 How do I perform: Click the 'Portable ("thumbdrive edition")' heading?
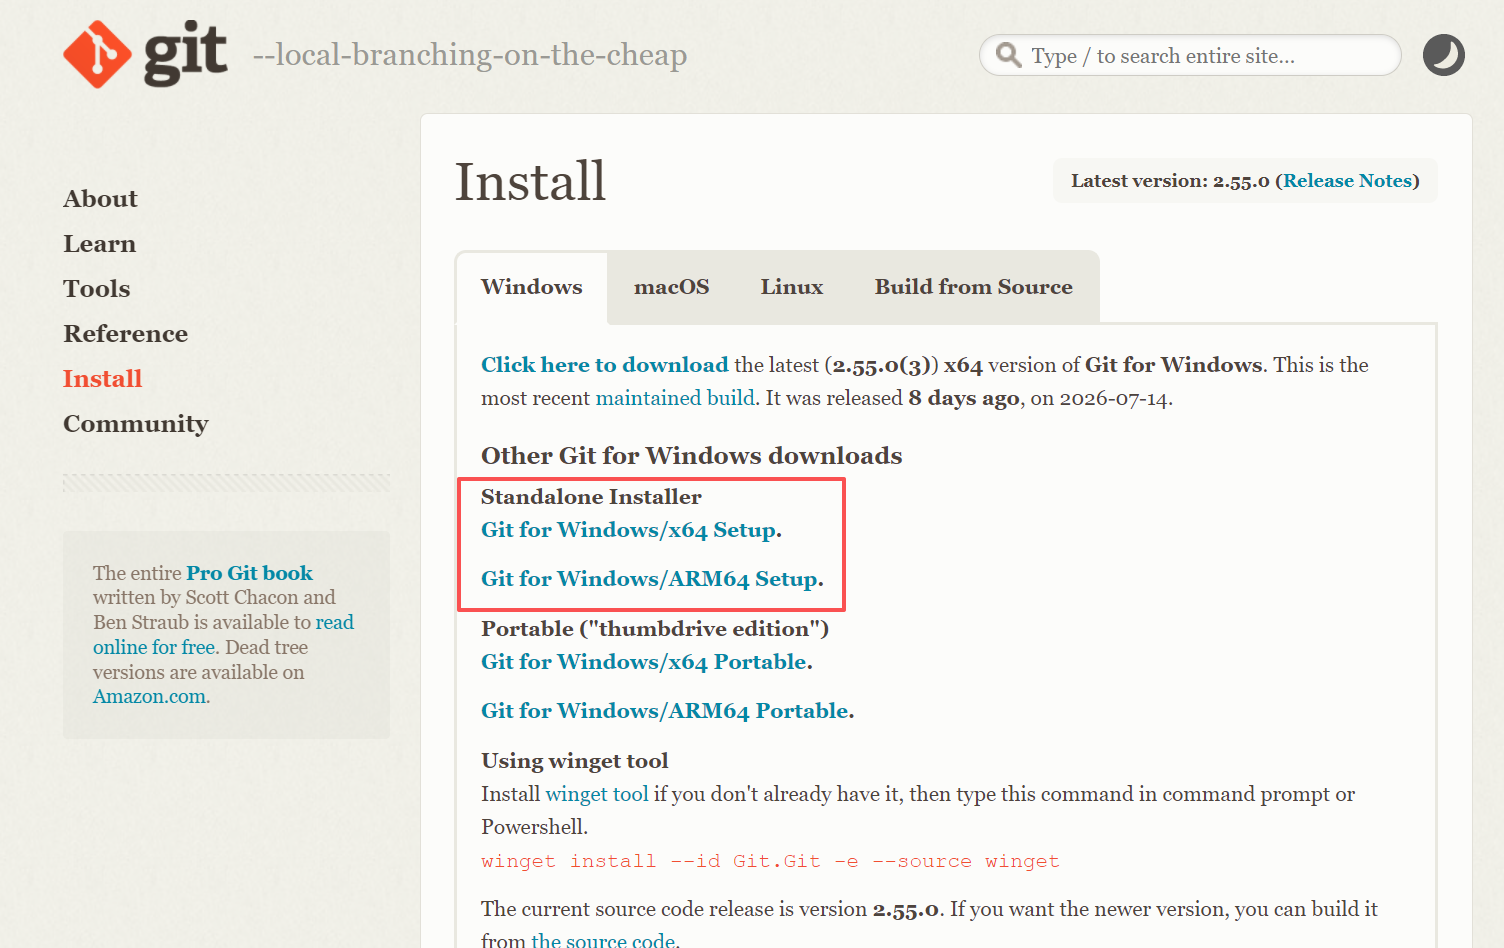[x=655, y=629]
